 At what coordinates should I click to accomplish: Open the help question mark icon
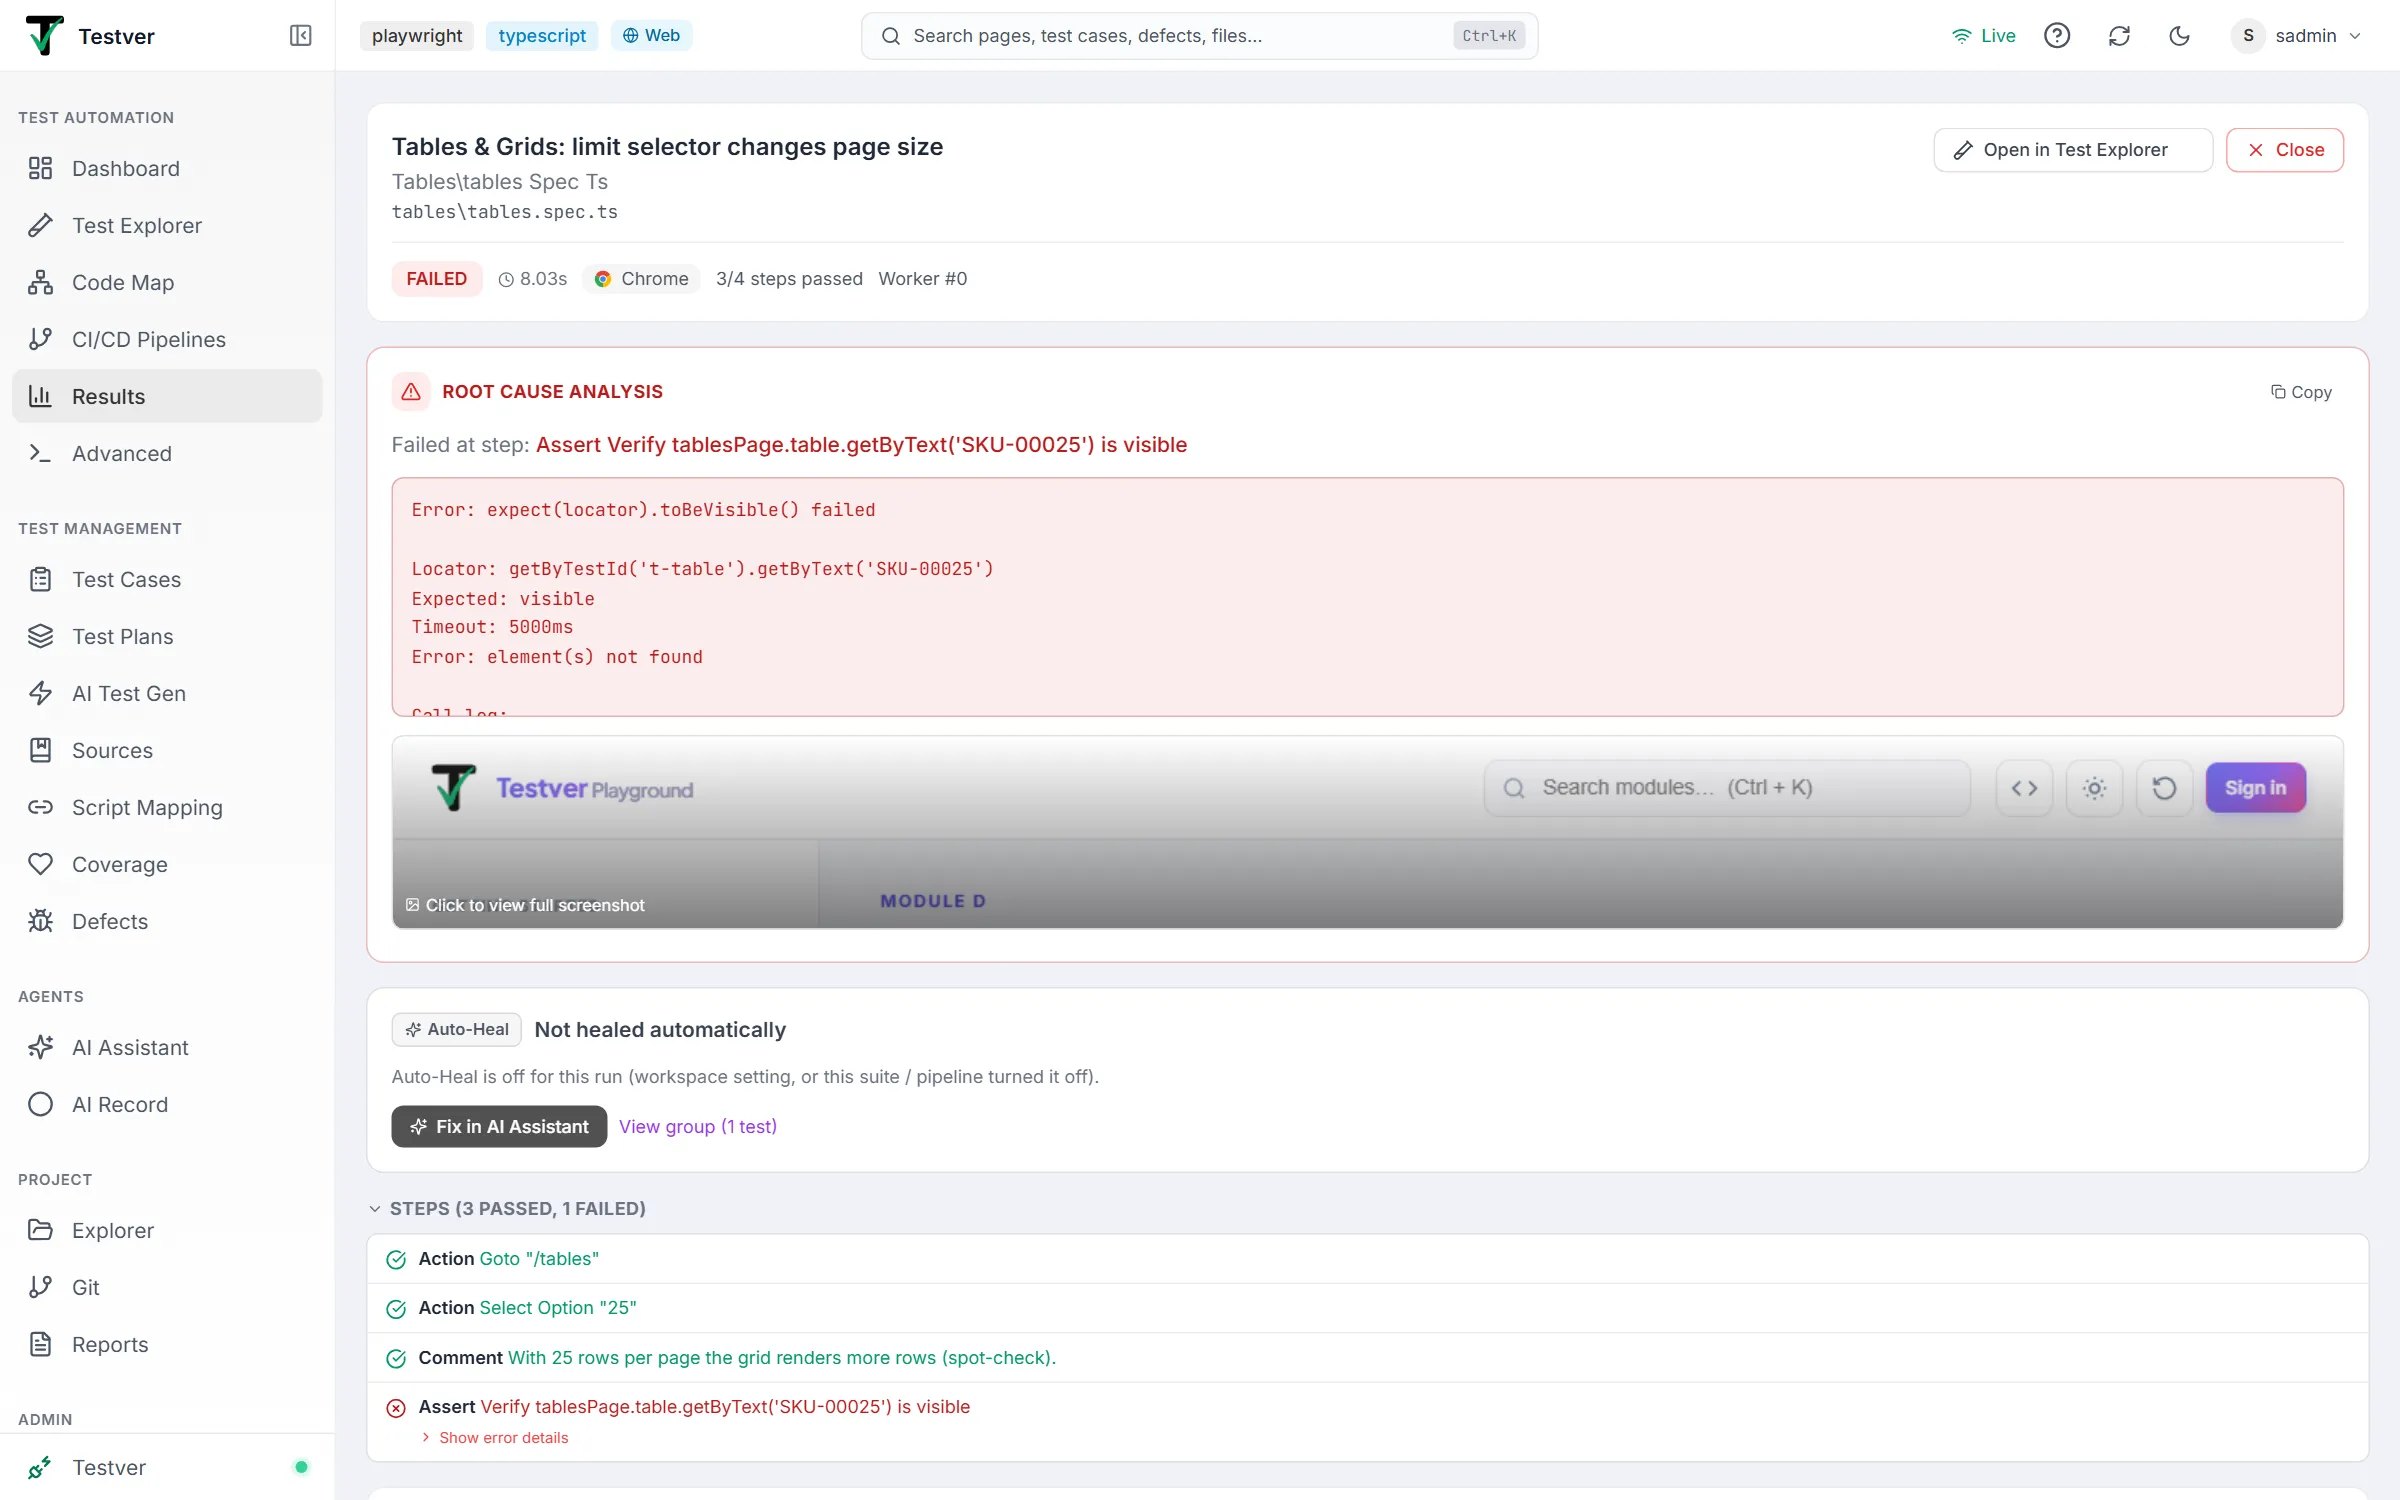2057,36
